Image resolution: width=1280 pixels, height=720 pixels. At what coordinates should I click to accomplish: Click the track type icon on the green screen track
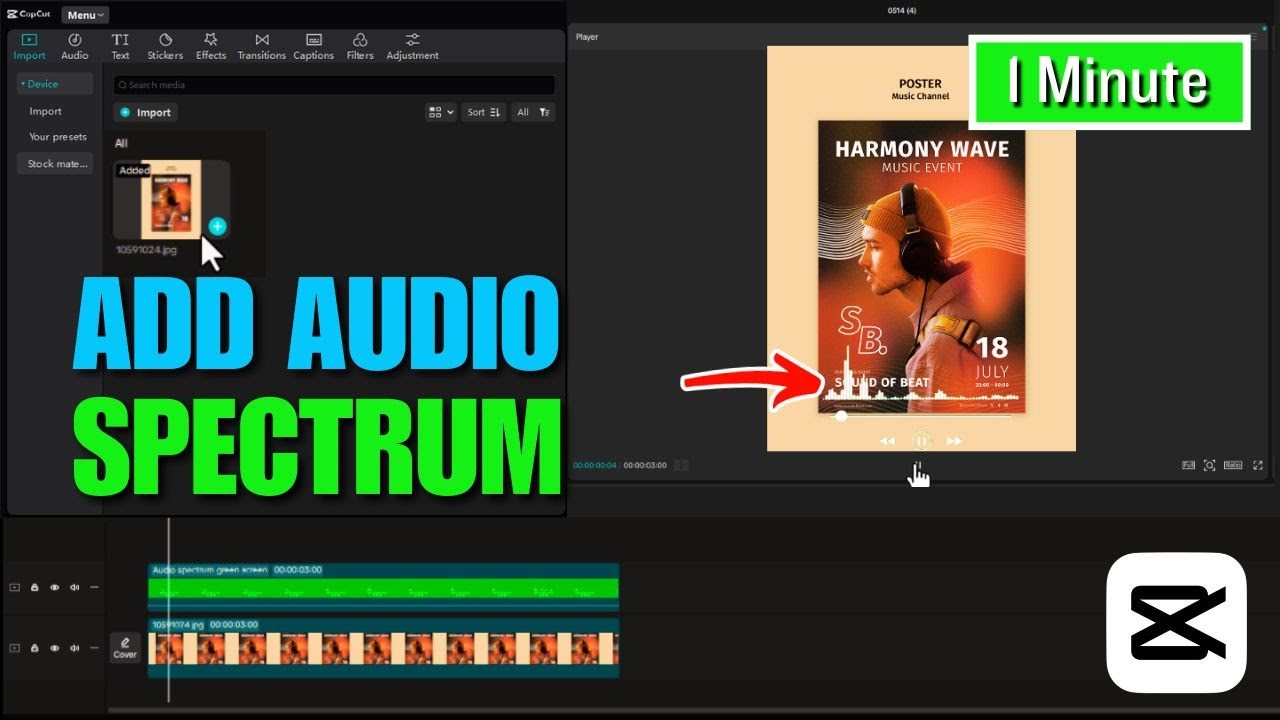(14, 588)
